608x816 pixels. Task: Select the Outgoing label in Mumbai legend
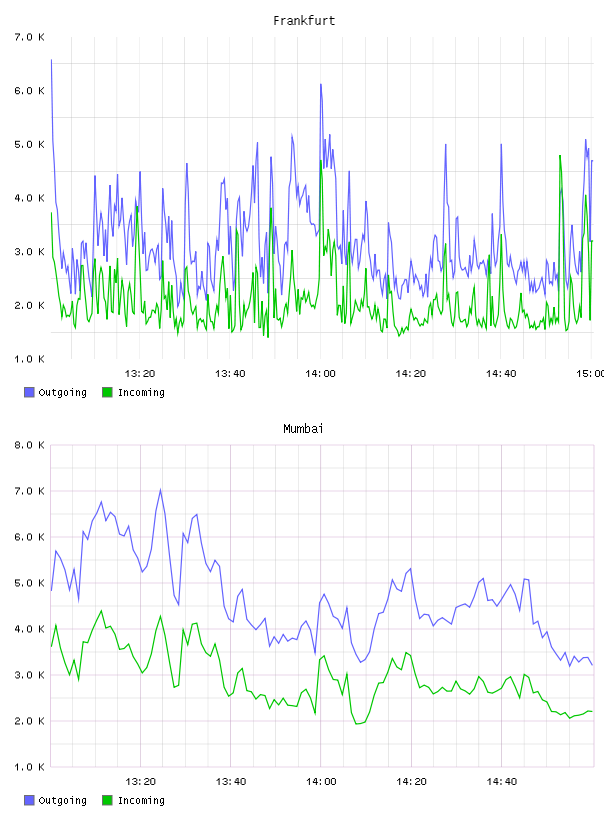click(x=62, y=801)
